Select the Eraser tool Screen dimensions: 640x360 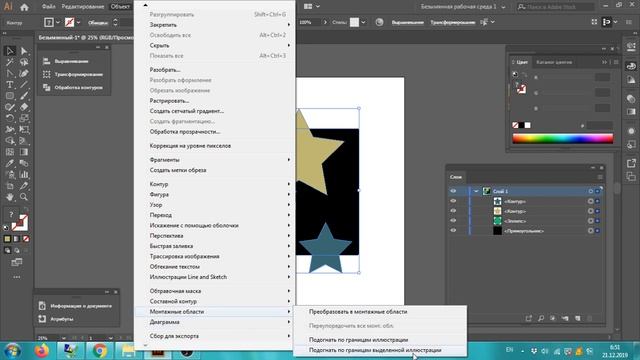point(24,107)
